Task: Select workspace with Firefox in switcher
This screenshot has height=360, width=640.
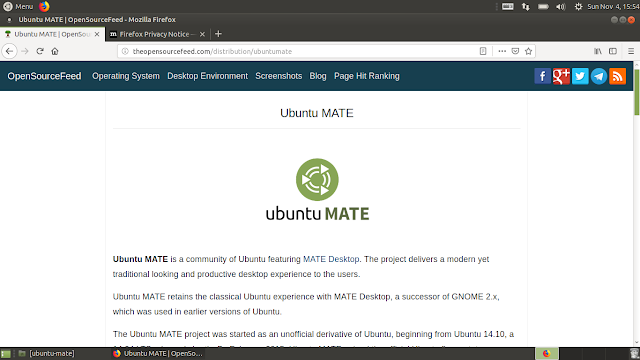Action: 547,354
